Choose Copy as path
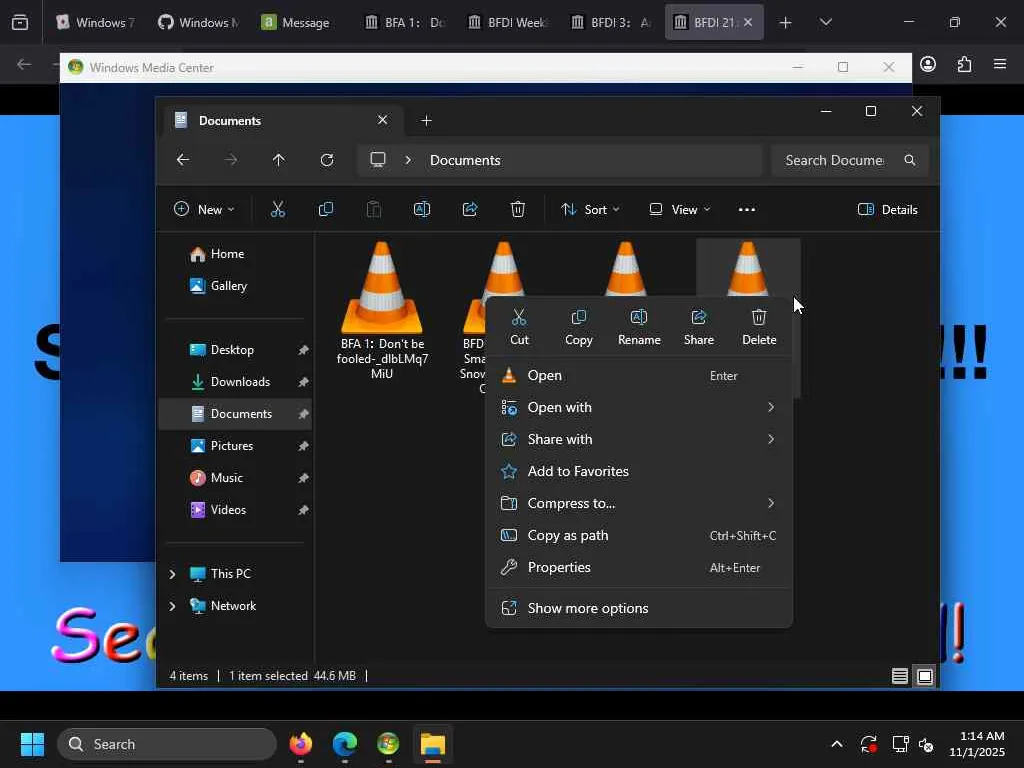Screen dimensions: 1024x768 (639, 536)
